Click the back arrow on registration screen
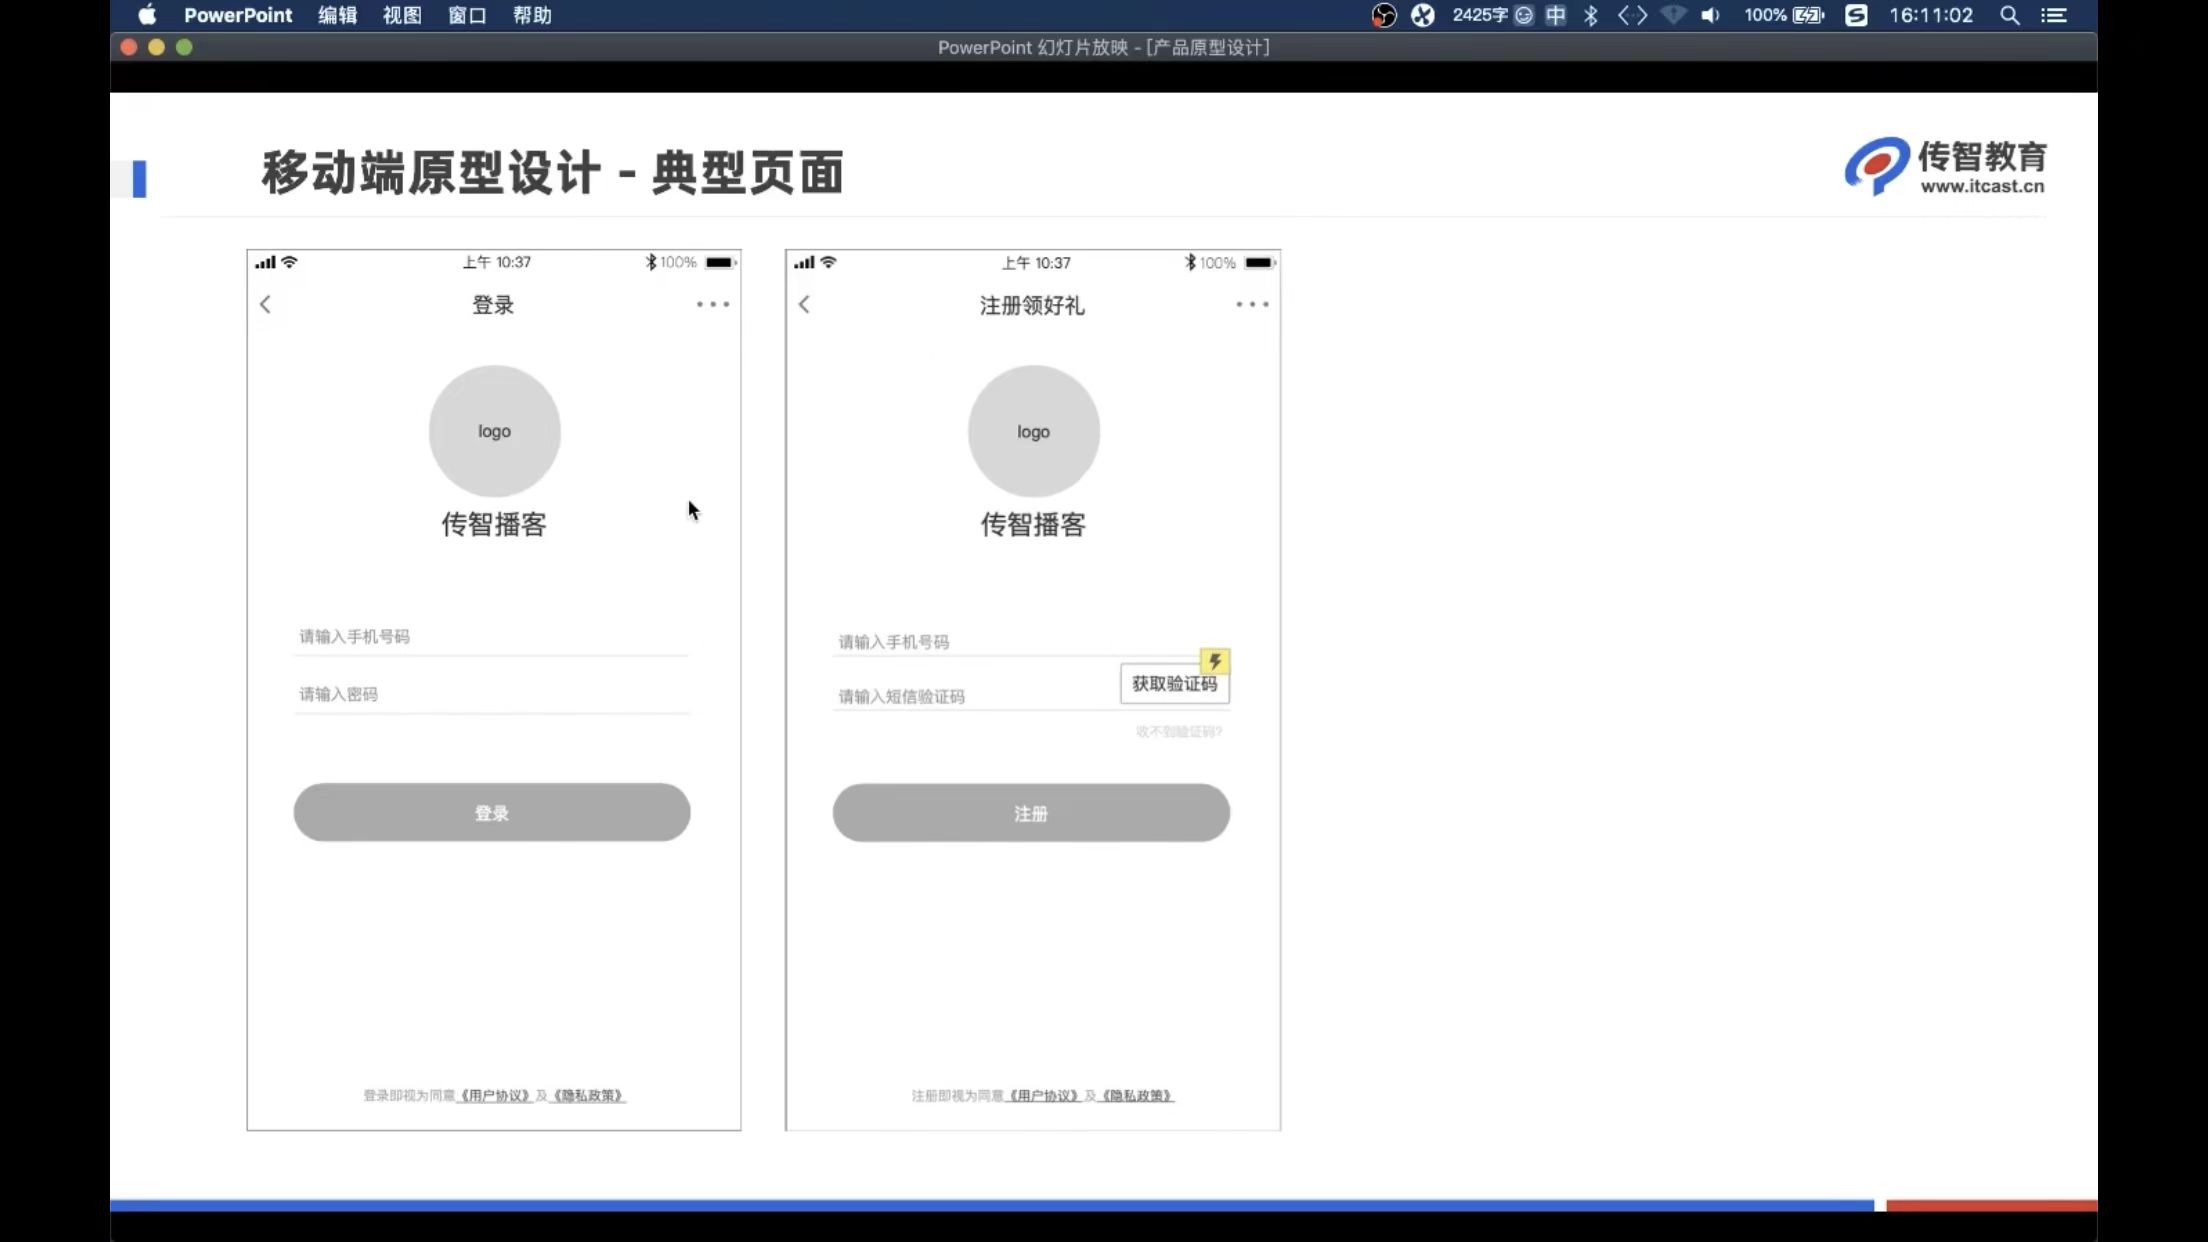 (804, 304)
